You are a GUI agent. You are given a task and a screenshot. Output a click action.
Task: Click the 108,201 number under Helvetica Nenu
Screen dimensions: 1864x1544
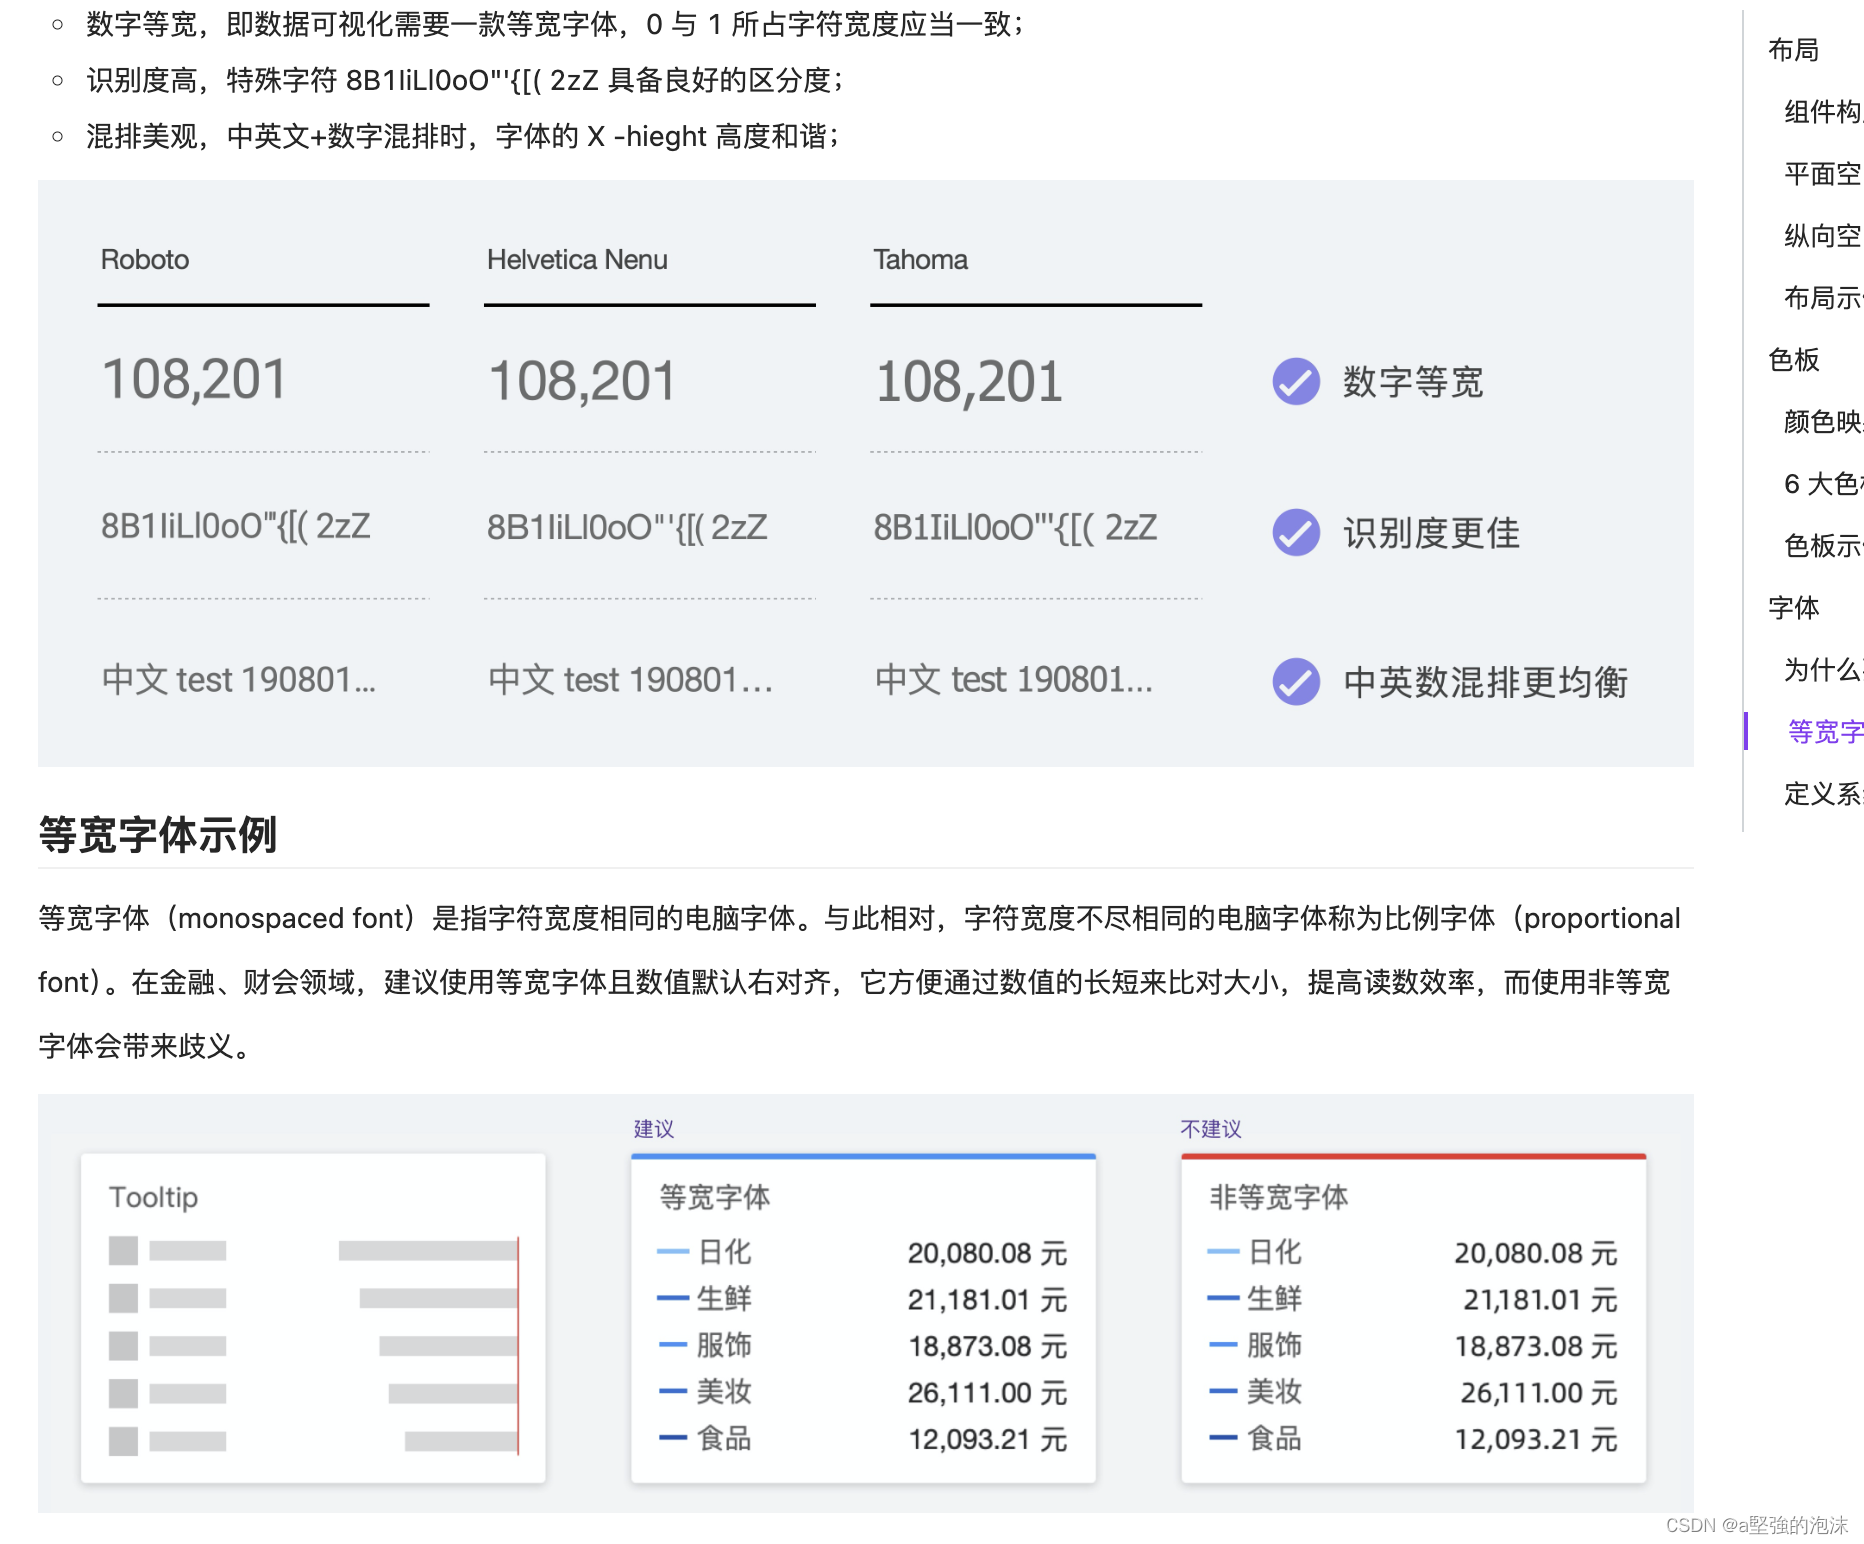(x=581, y=381)
